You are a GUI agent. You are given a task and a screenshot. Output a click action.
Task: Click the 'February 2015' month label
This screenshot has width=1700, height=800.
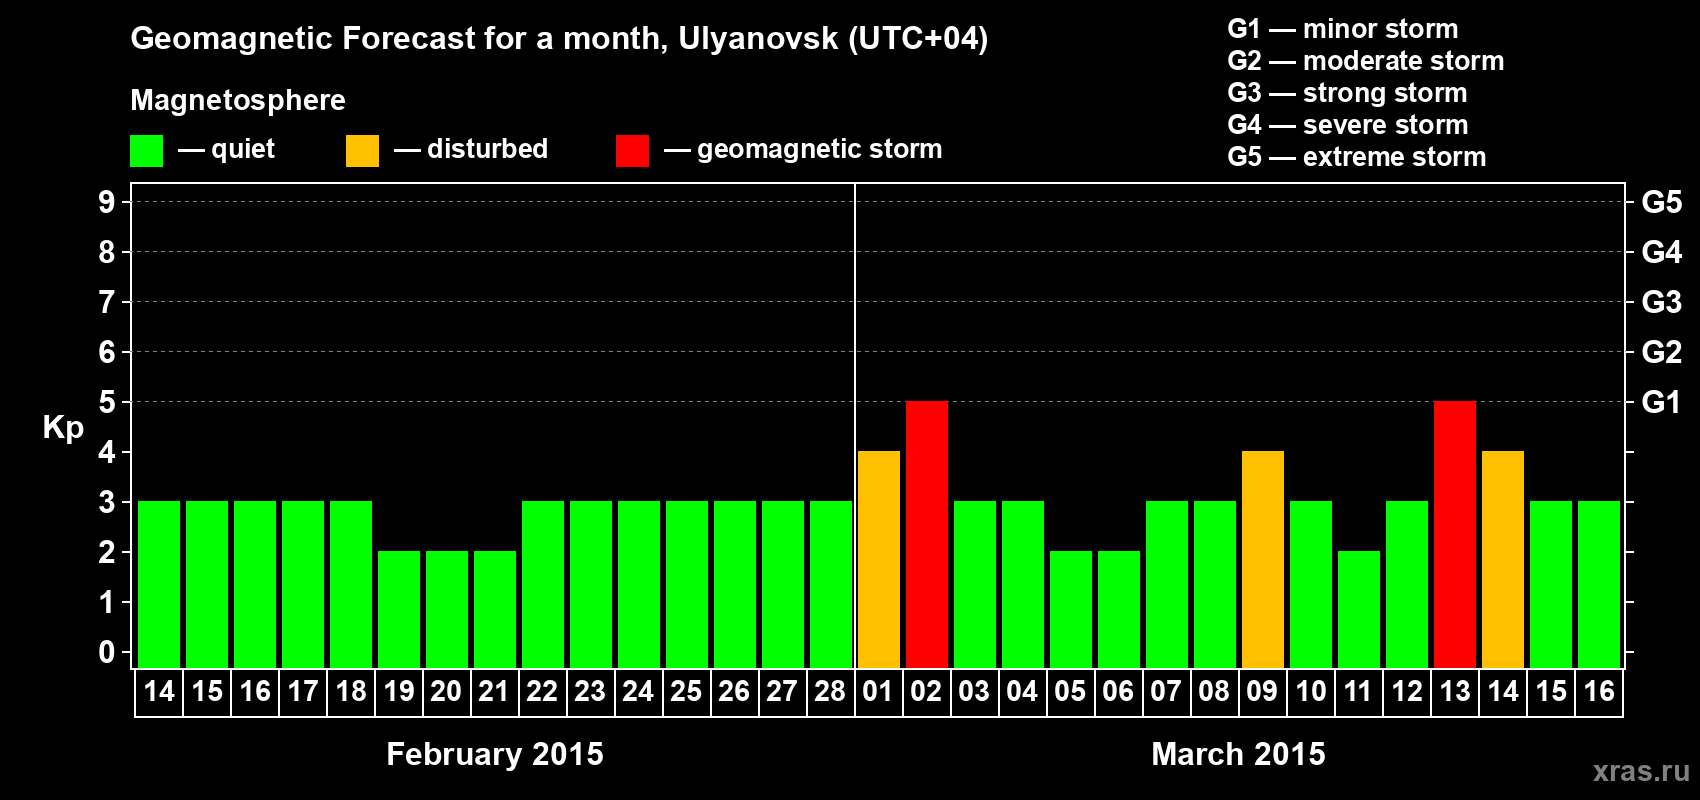(x=495, y=754)
